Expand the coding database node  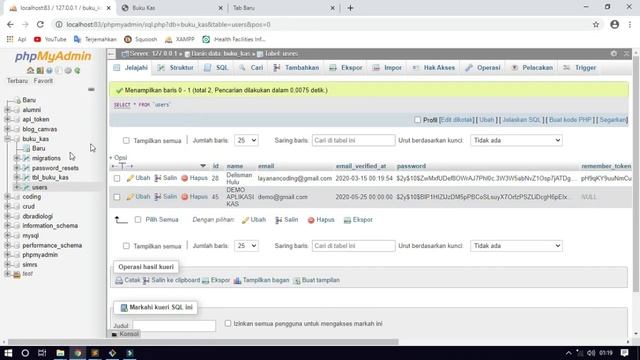click(7, 197)
